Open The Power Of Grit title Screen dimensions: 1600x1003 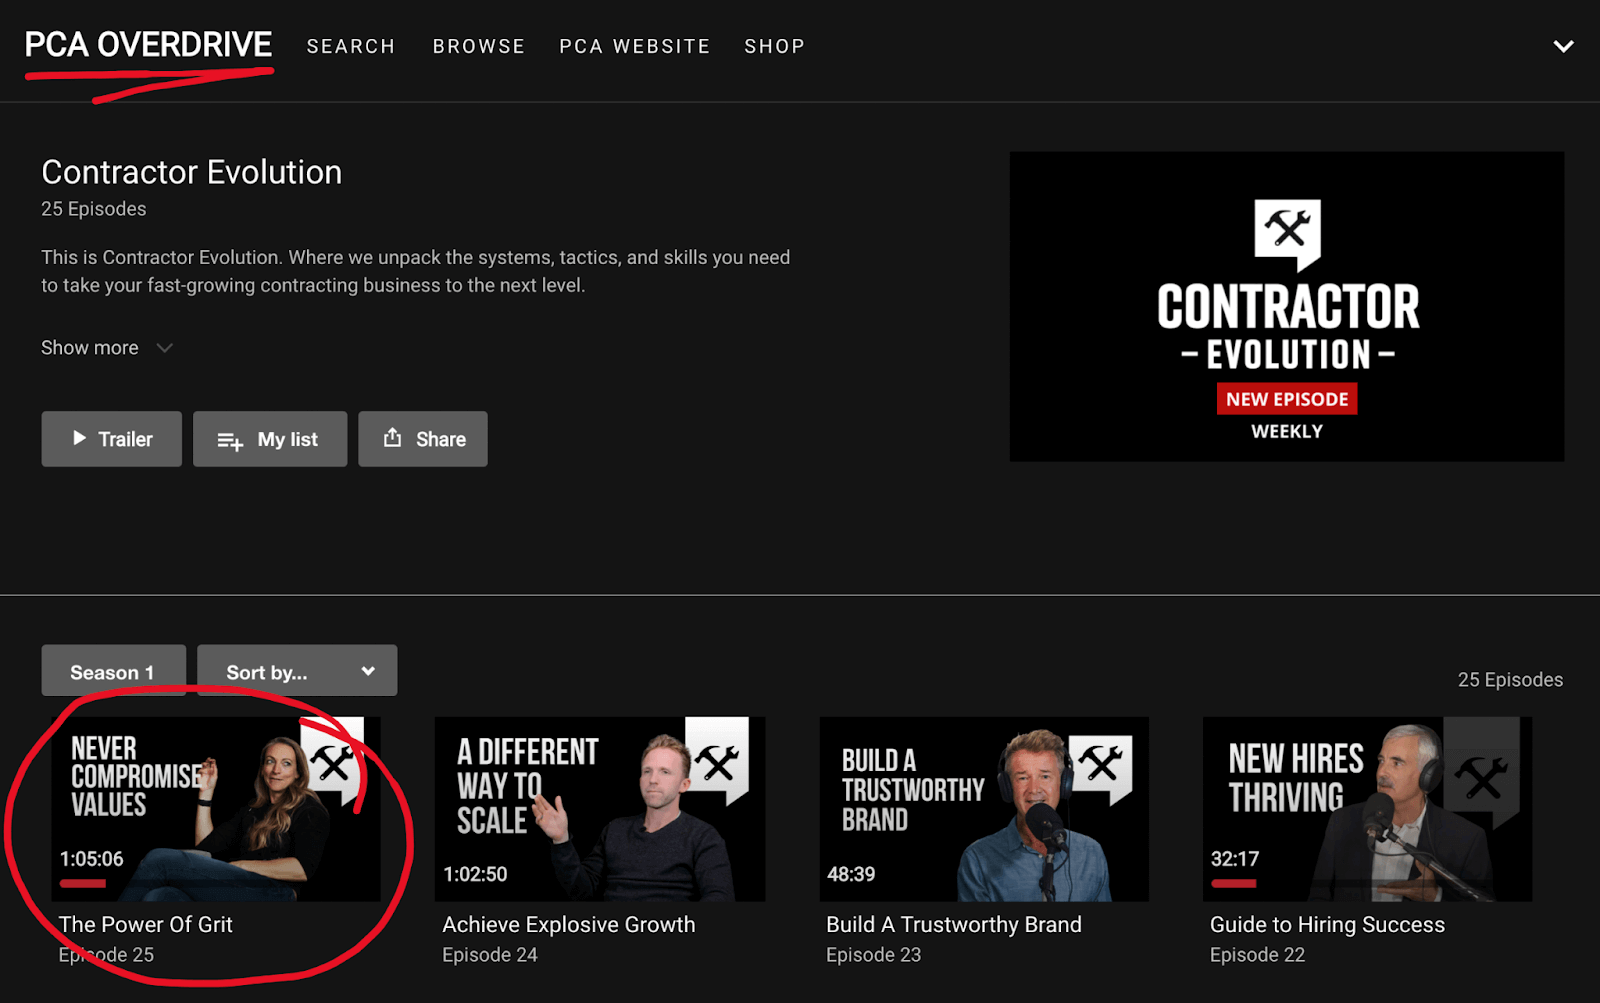click(146, 925)
